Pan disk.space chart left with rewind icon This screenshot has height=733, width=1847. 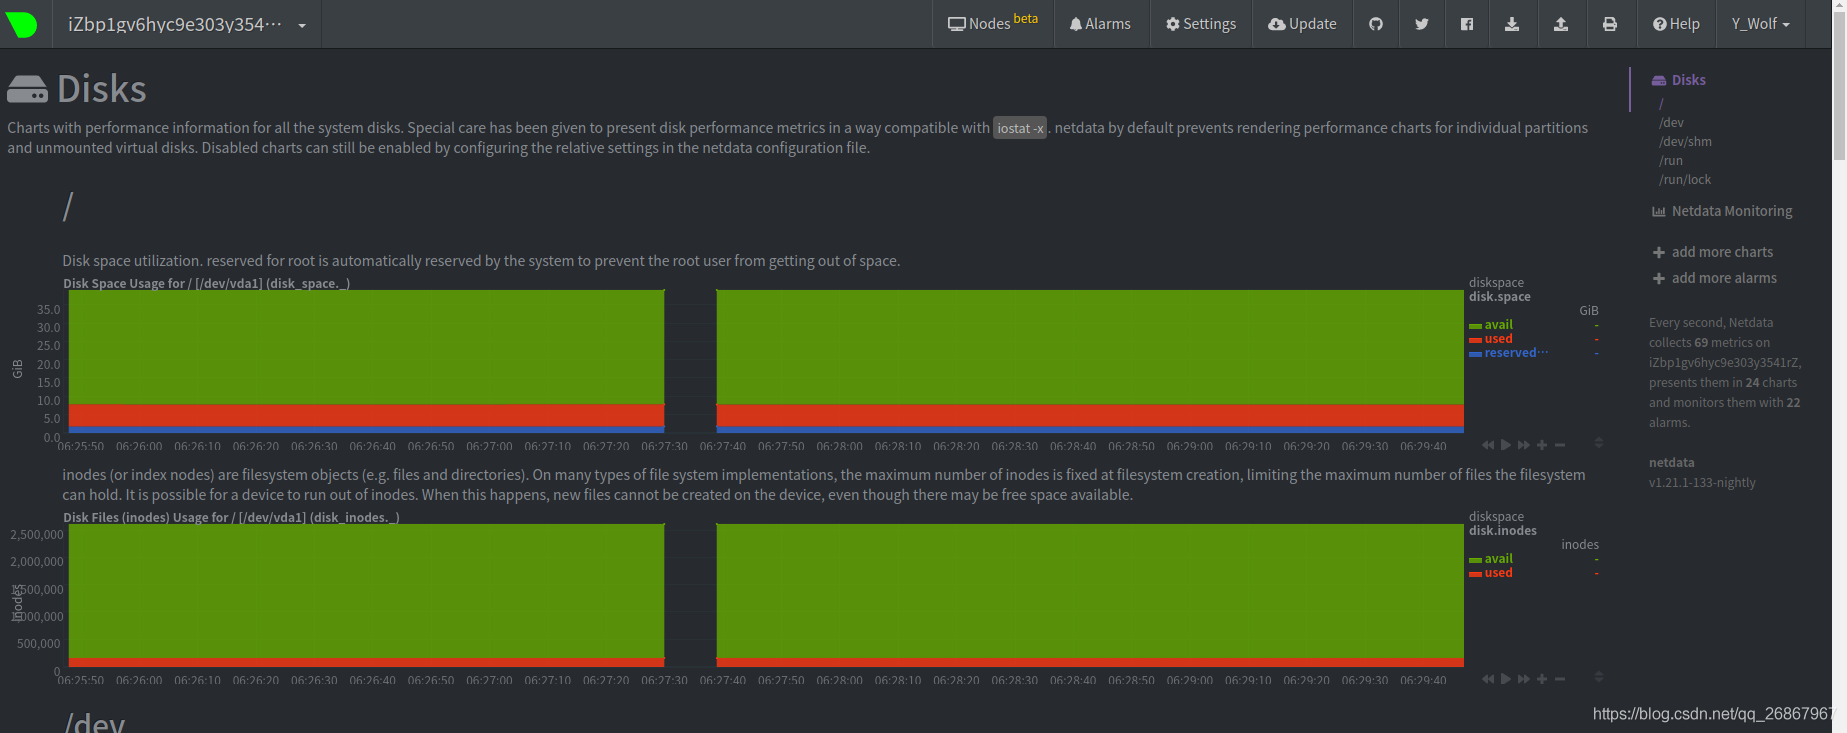[x=1488, y=445]
